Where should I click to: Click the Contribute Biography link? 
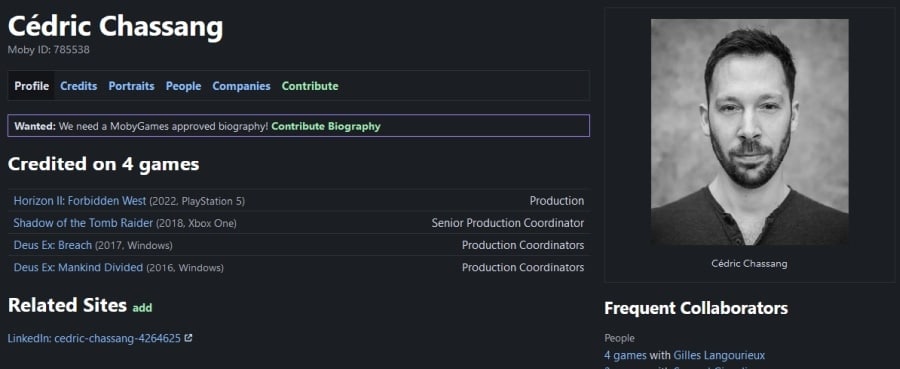tap(326, 126)
